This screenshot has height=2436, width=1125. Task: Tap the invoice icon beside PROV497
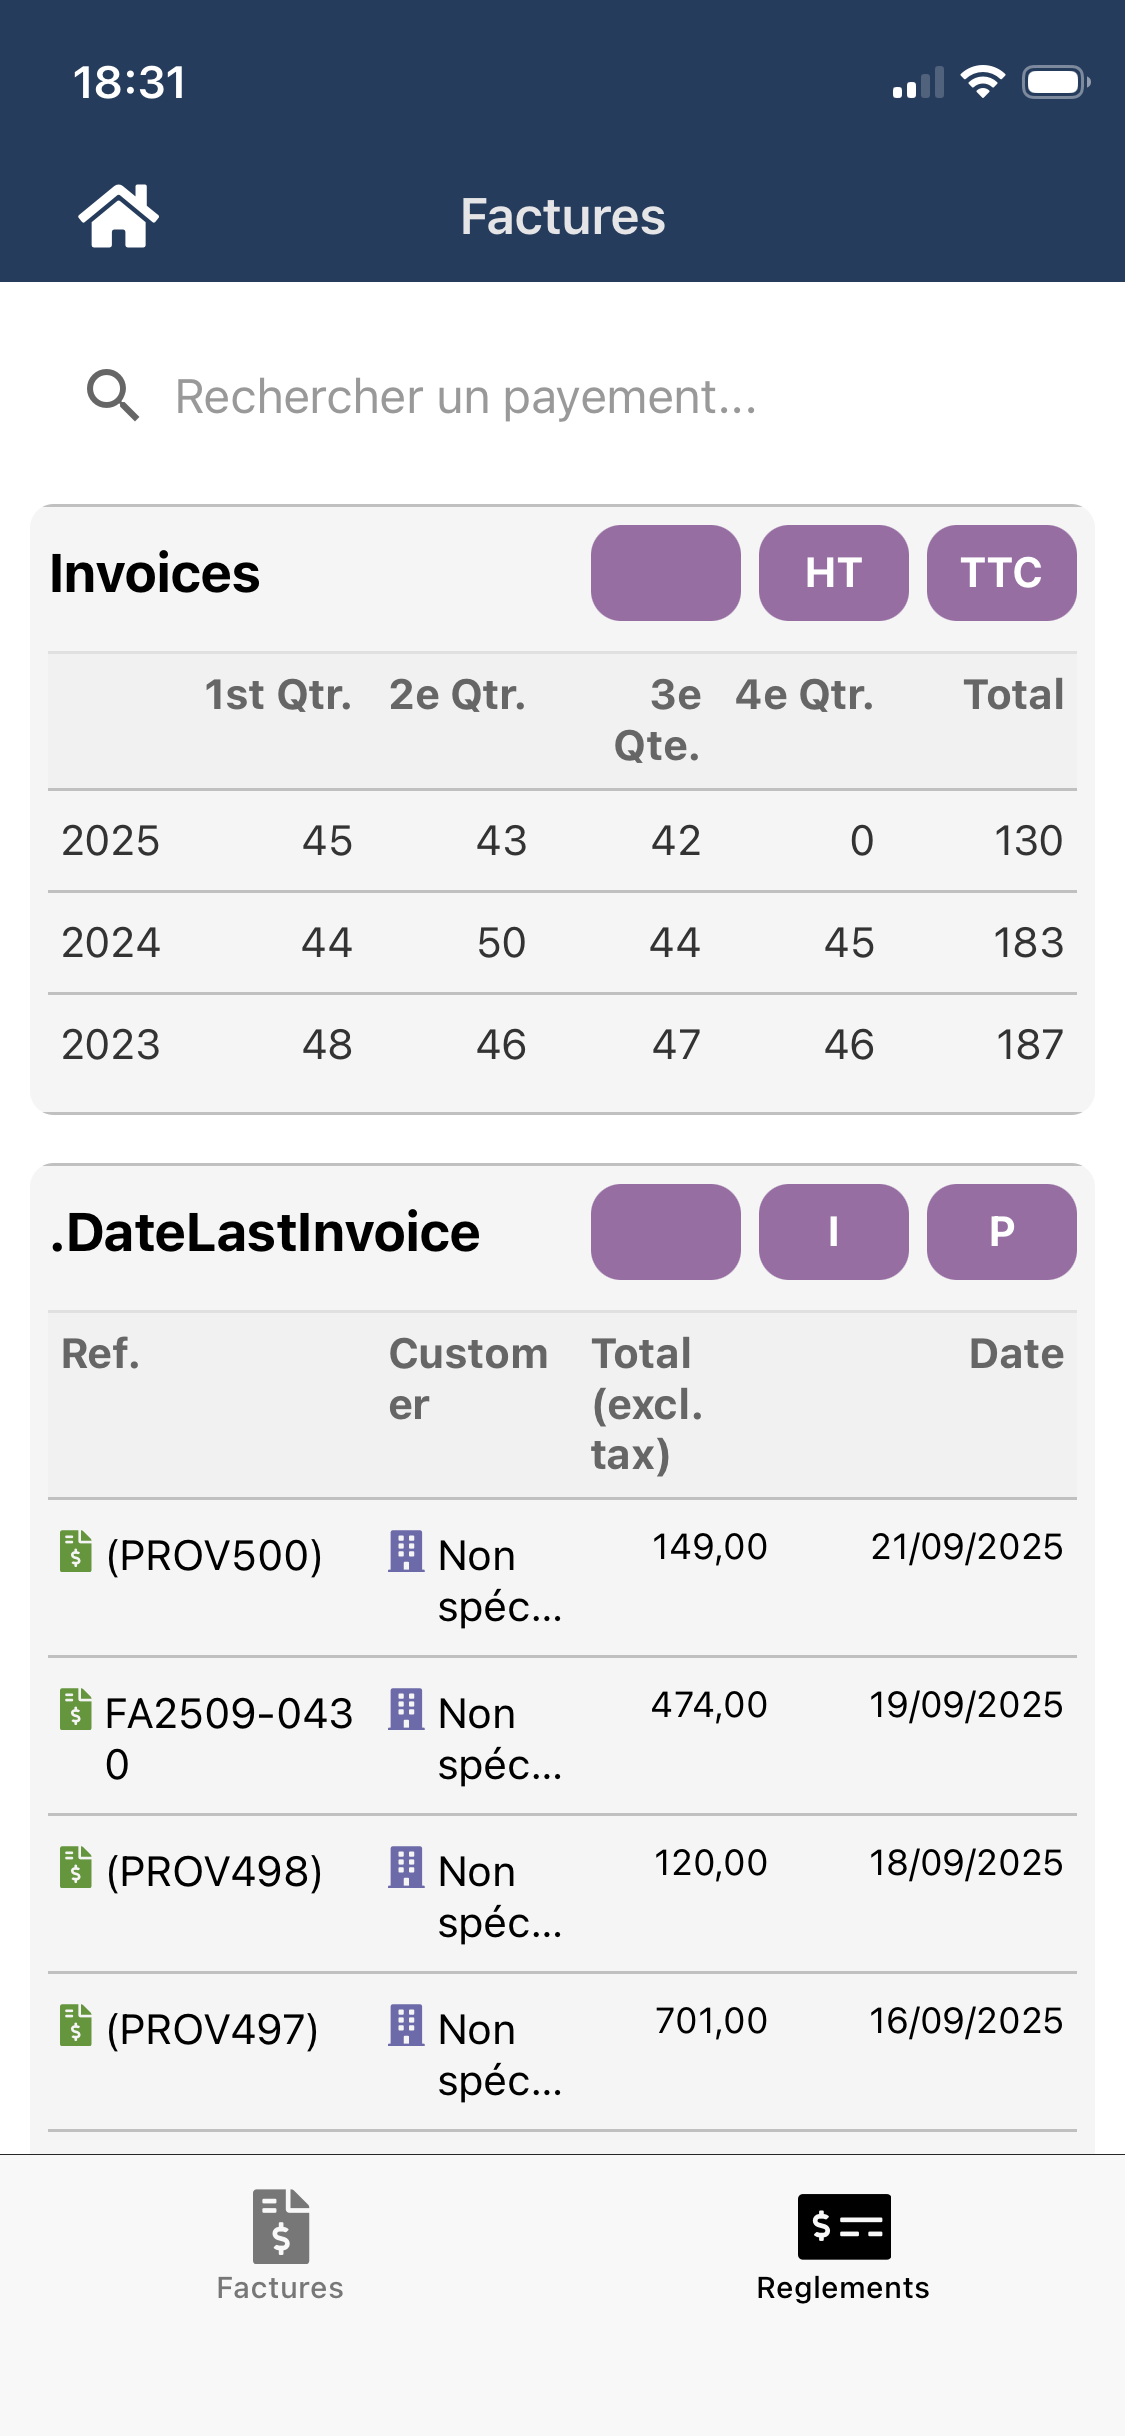(x=76, y=2025)
